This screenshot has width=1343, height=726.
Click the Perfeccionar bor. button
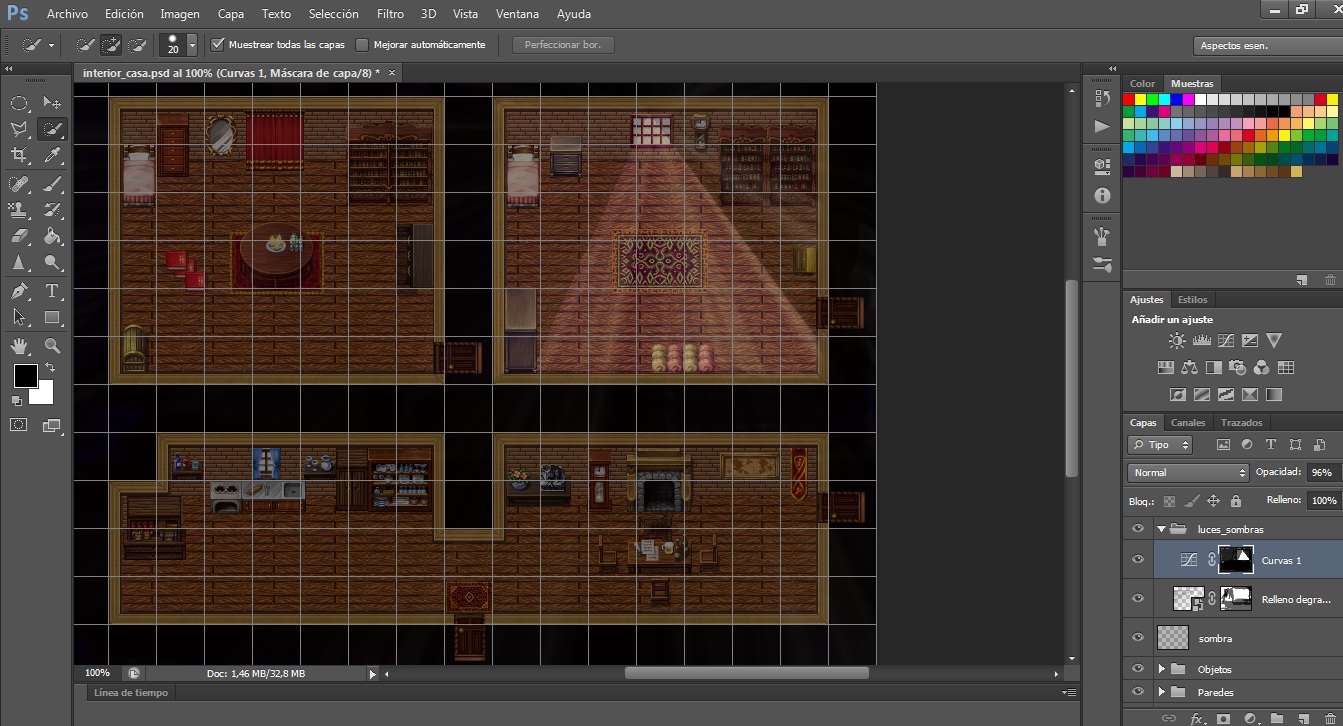(563, 45)
